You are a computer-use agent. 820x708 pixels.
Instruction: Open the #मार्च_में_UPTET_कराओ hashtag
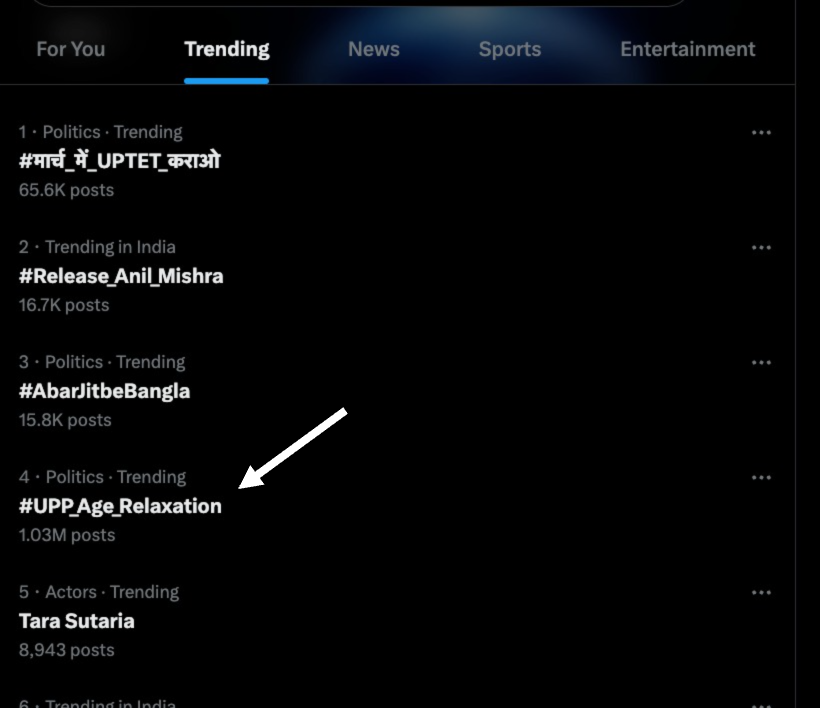(120, 161)
